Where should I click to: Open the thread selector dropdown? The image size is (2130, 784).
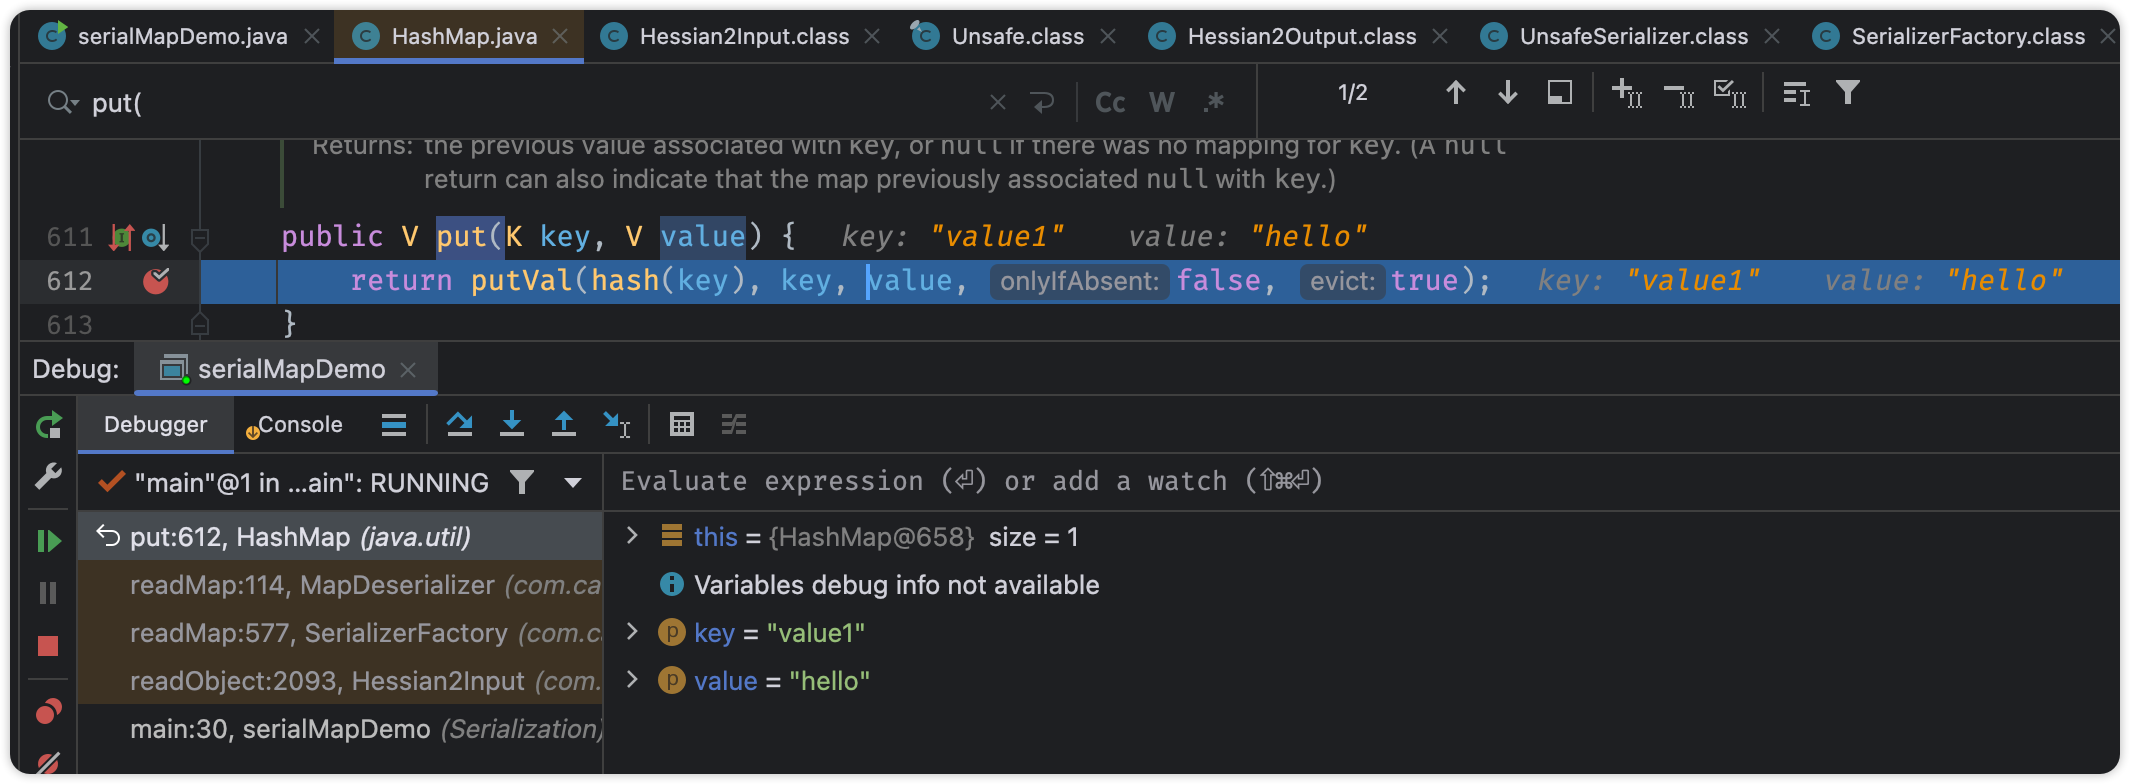click(573, 483)
